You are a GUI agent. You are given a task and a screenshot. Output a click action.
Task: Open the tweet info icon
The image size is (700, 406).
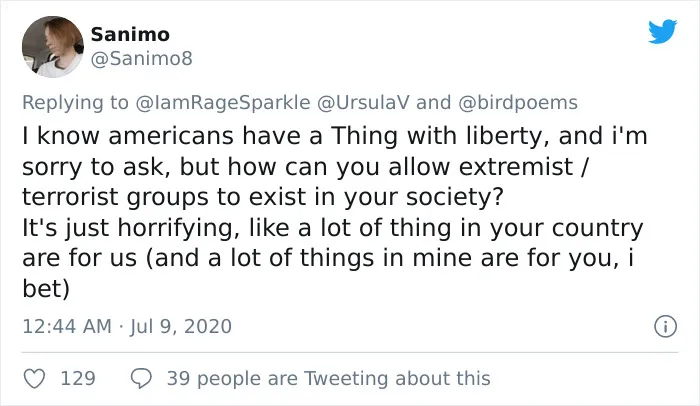click(x=665, y=326)
